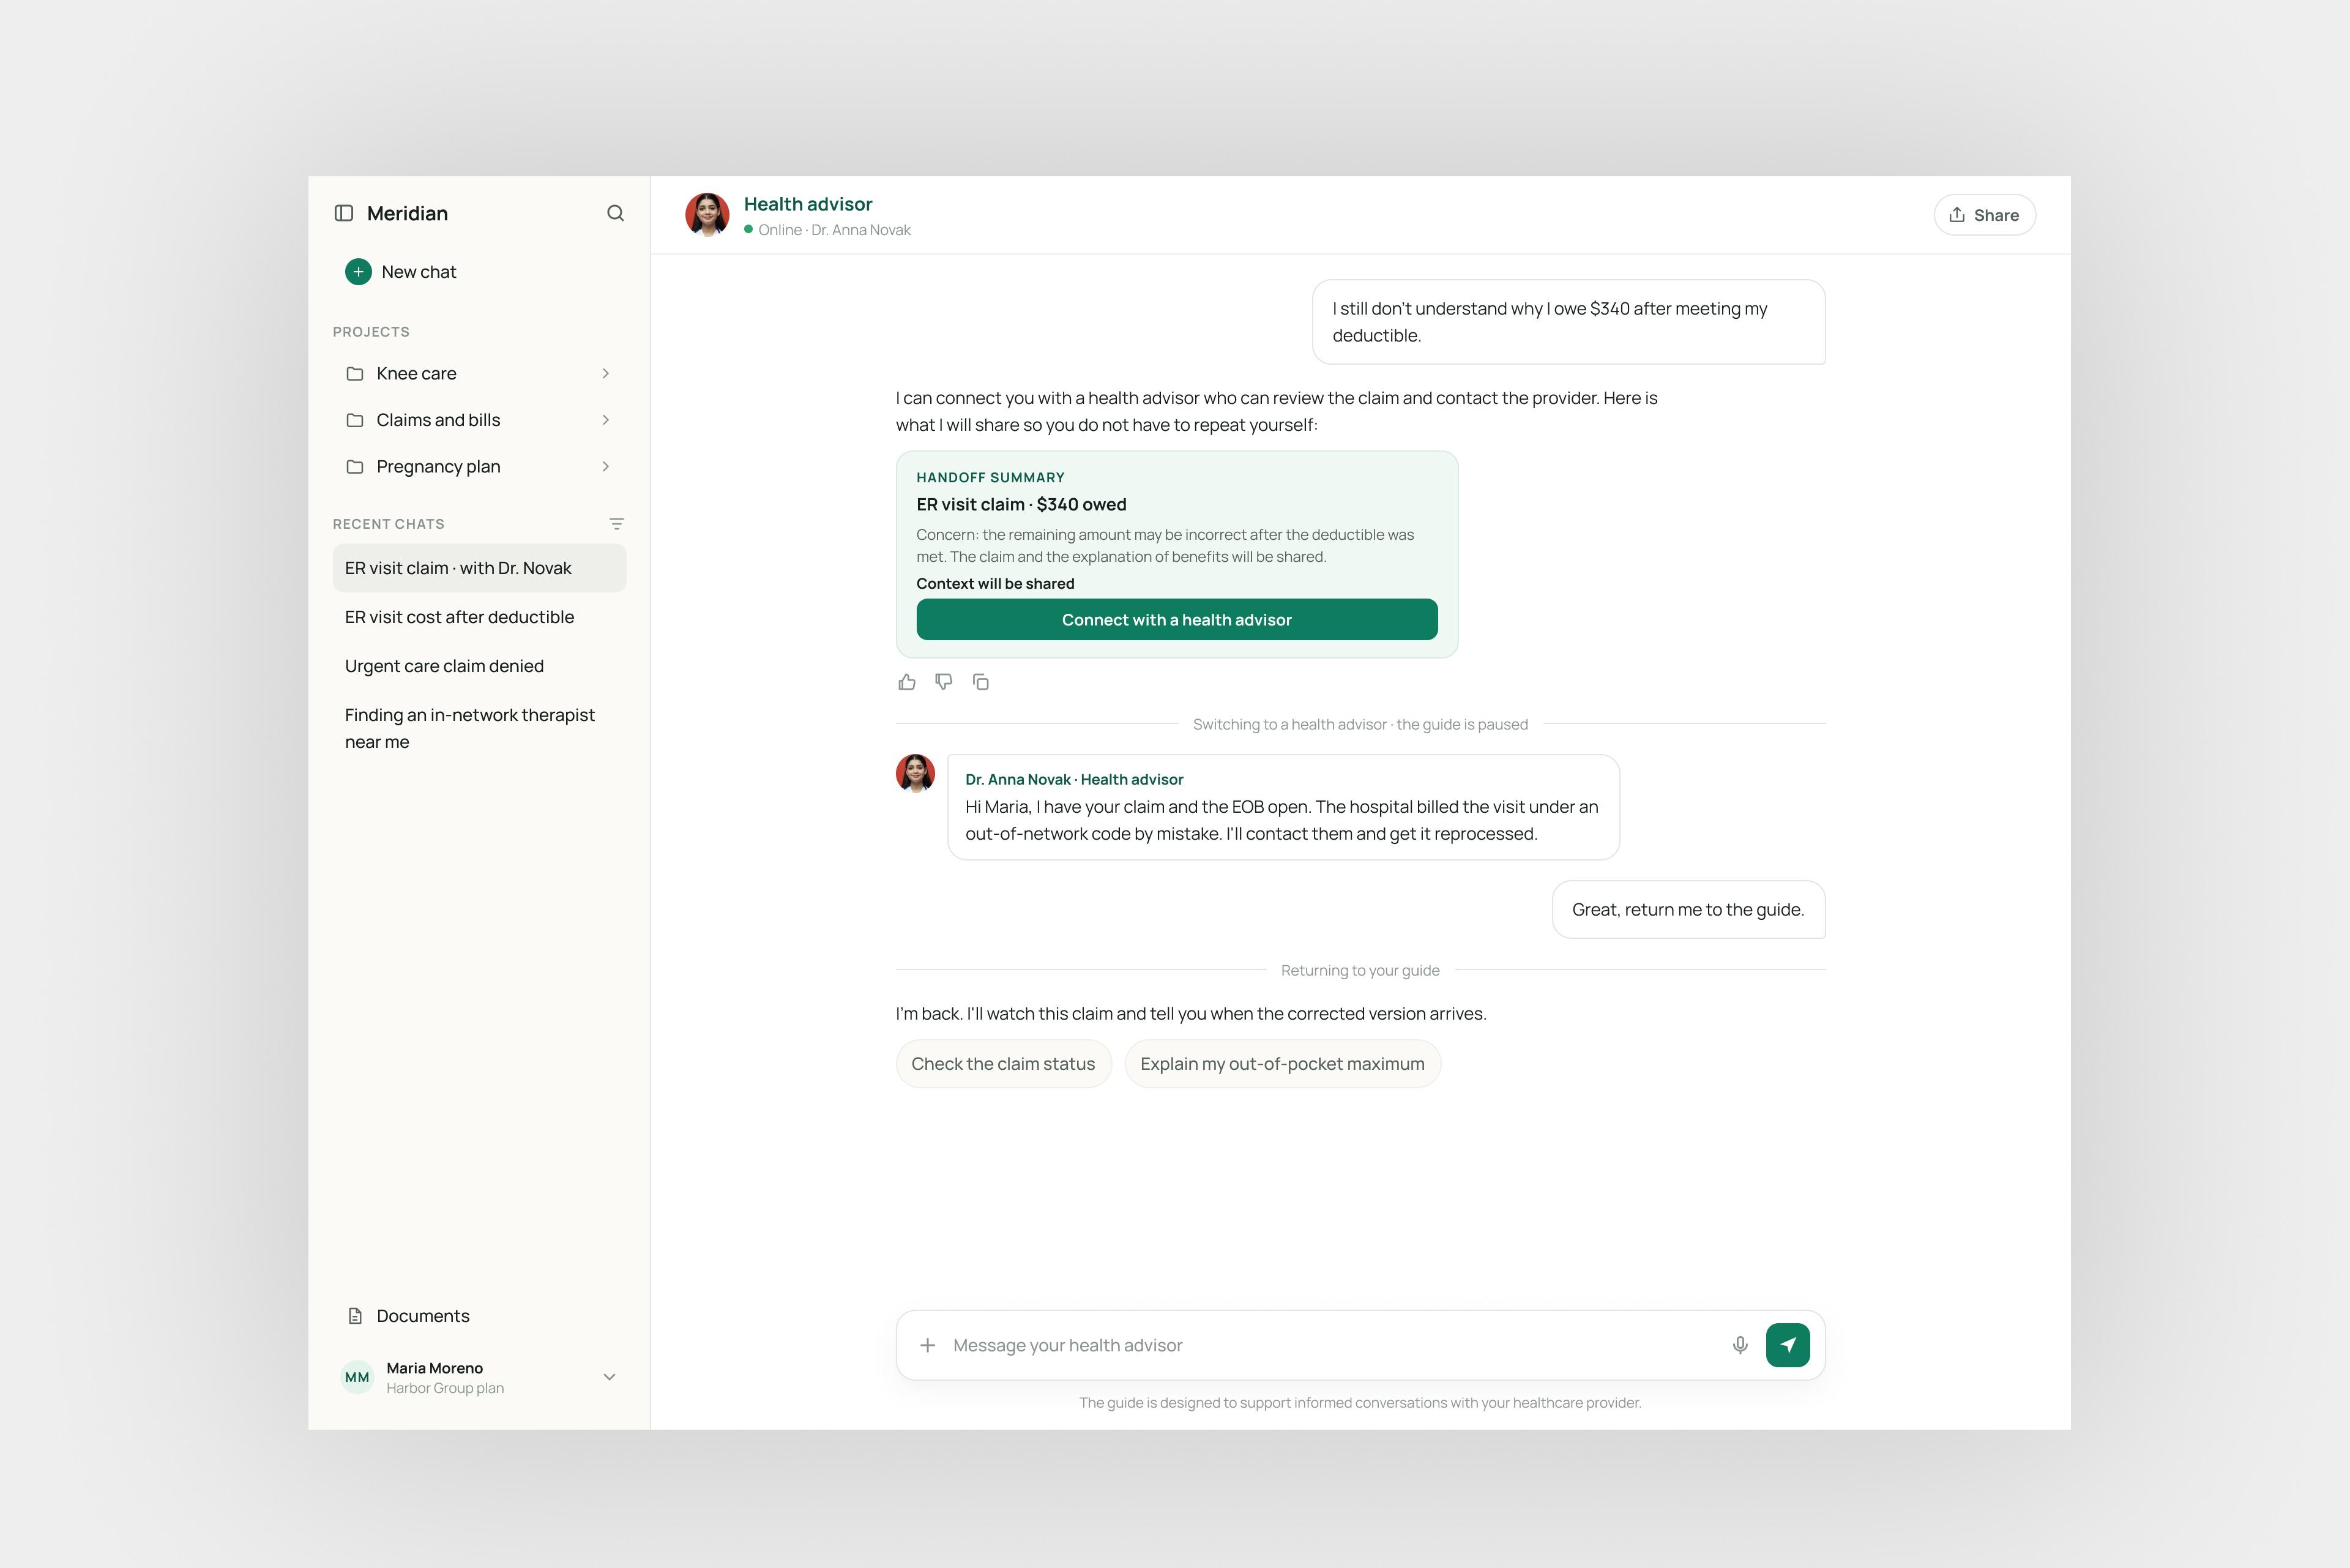Click 'Harbor Group plan' under Maria Moreno
The image size is (2350, 1568).
(x=445, y=1388)
